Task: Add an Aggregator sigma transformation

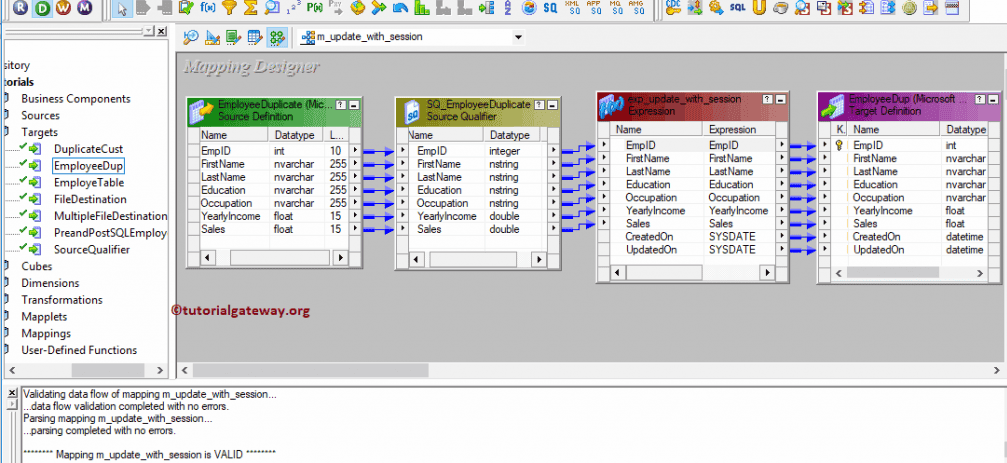Action: point(250,8)
